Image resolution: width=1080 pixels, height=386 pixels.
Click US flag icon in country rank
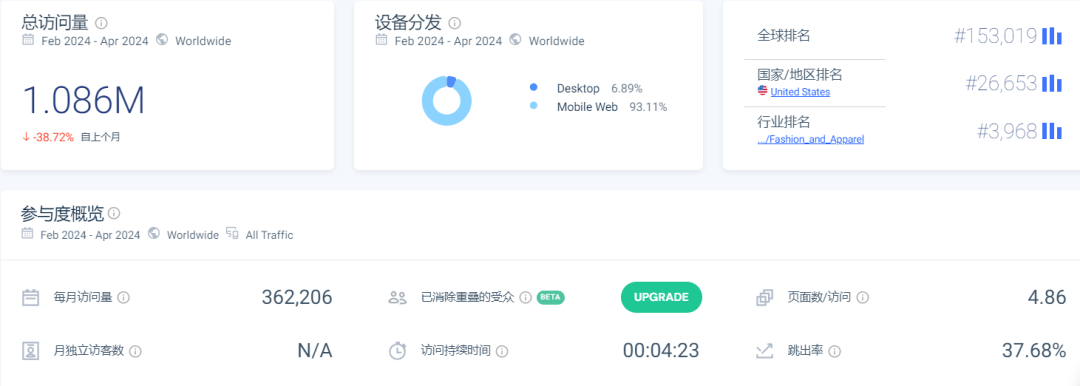pos(762,91)
